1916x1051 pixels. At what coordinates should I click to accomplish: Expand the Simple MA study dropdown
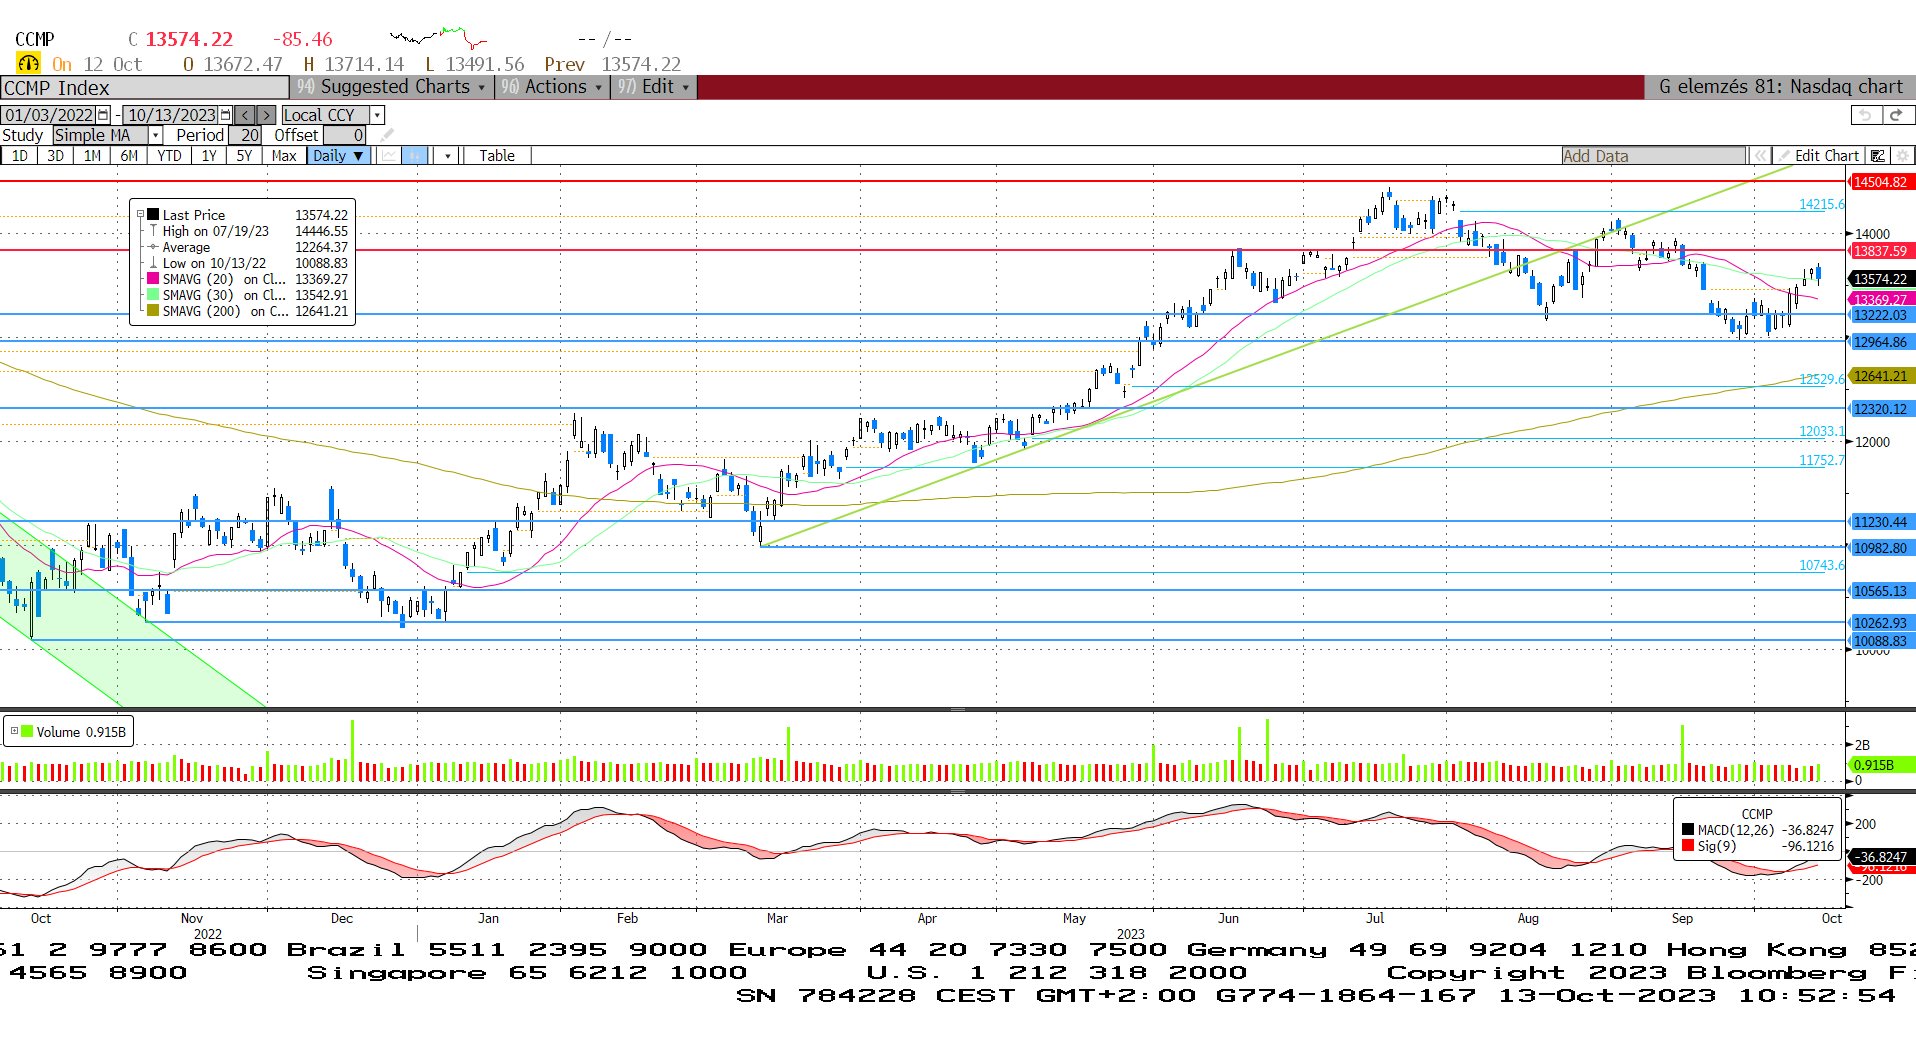155,135
